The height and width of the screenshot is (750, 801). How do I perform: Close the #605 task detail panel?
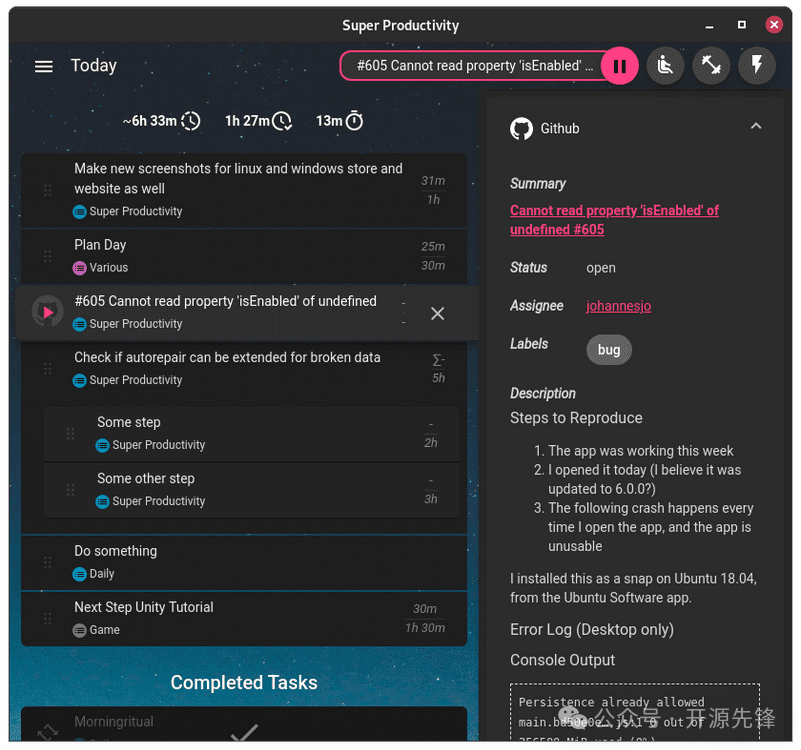click(x=437, y=314)
